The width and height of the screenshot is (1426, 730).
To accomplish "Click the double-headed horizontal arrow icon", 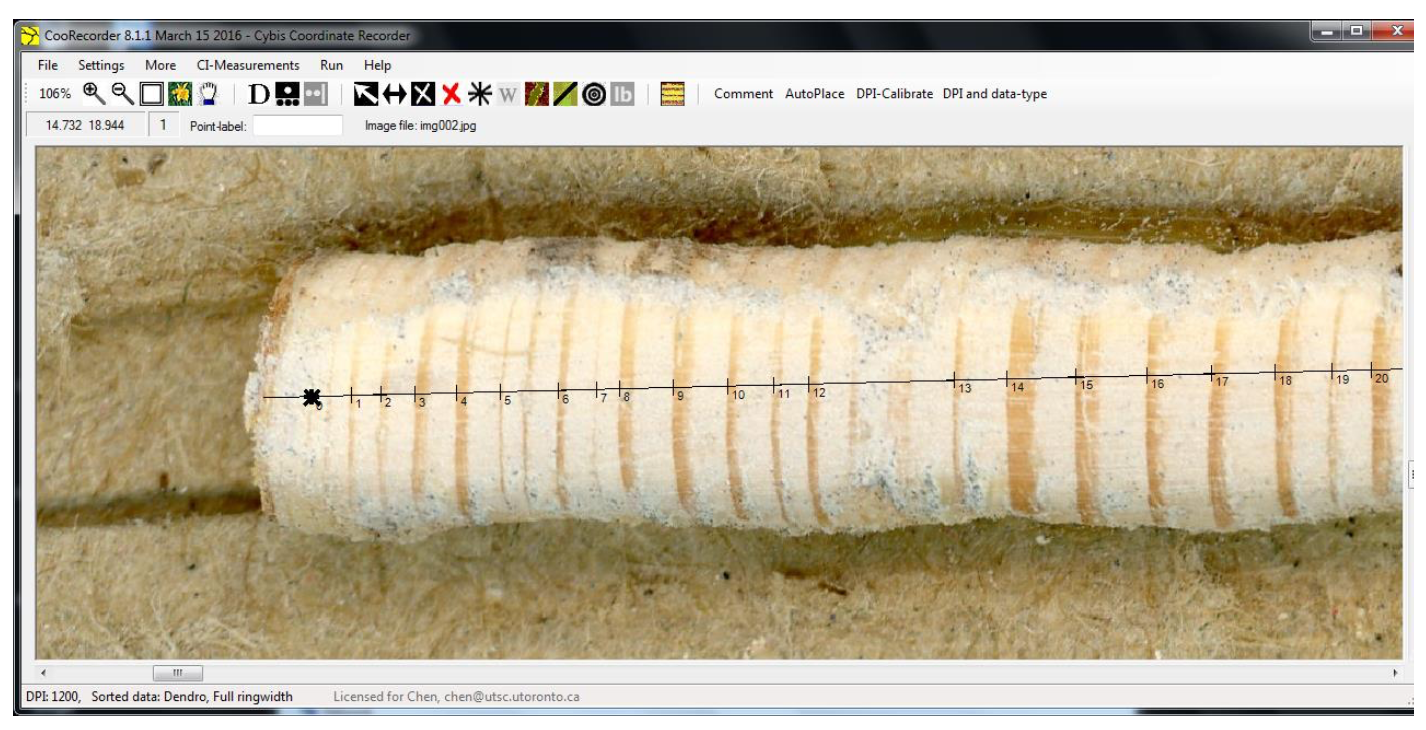I will coord(394,94).
